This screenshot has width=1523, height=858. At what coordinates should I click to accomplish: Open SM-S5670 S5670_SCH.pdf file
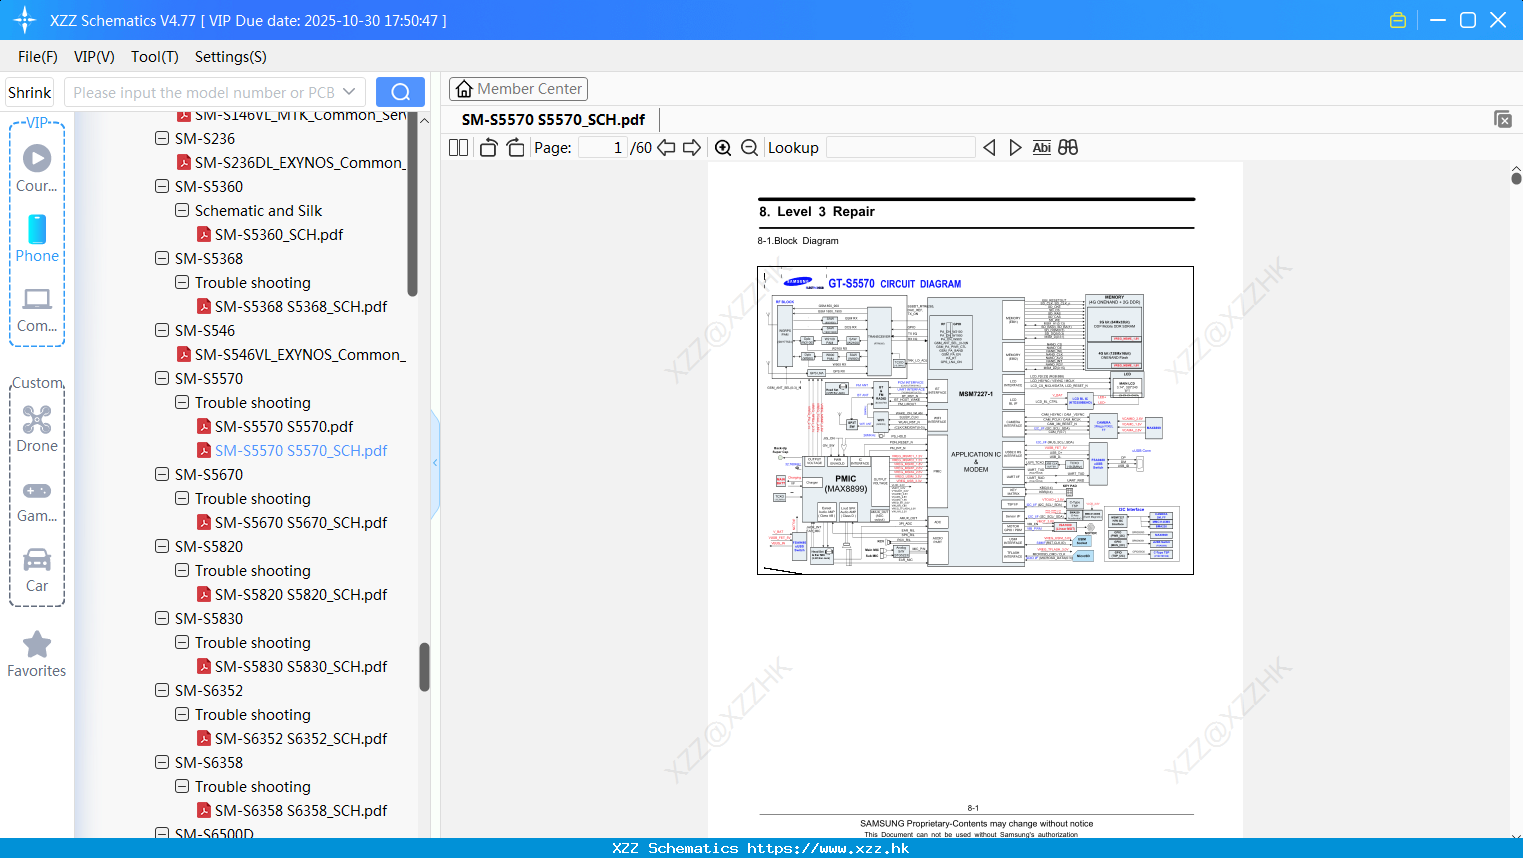pos(301,523)
